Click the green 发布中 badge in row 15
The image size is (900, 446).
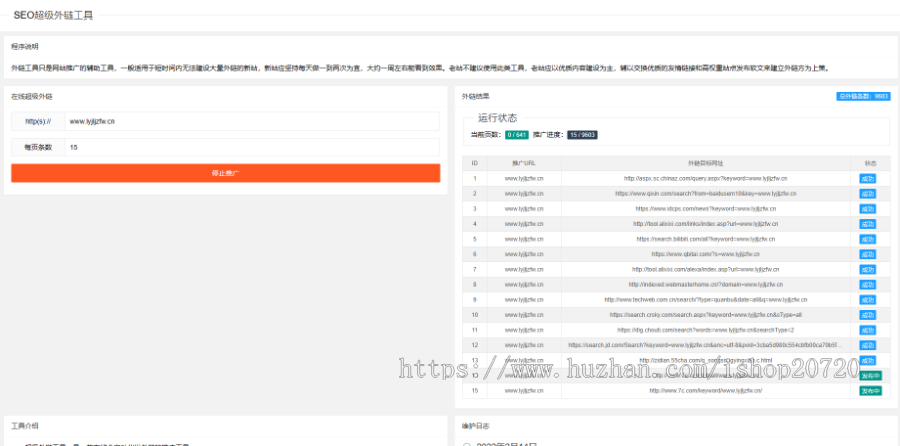[x=870, y=391]
